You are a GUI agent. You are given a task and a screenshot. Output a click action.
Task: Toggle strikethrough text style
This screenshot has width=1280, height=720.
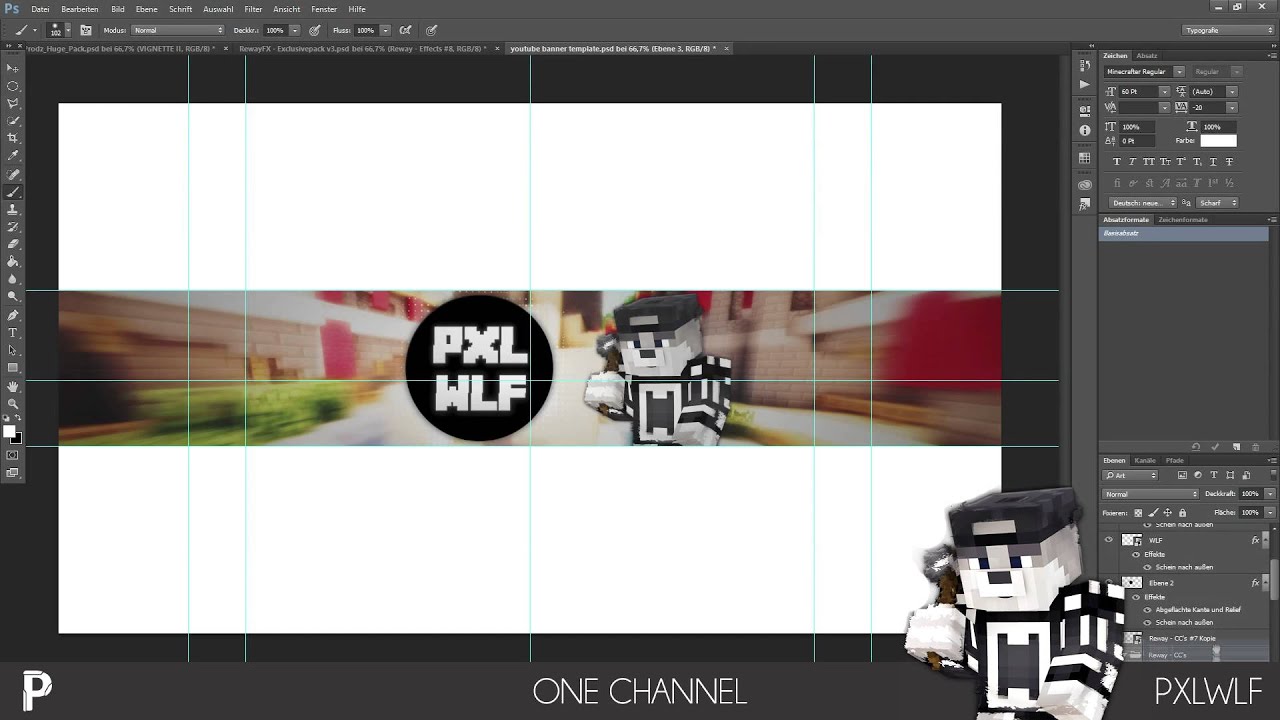pyautogui.click(x=1229, y=162)
